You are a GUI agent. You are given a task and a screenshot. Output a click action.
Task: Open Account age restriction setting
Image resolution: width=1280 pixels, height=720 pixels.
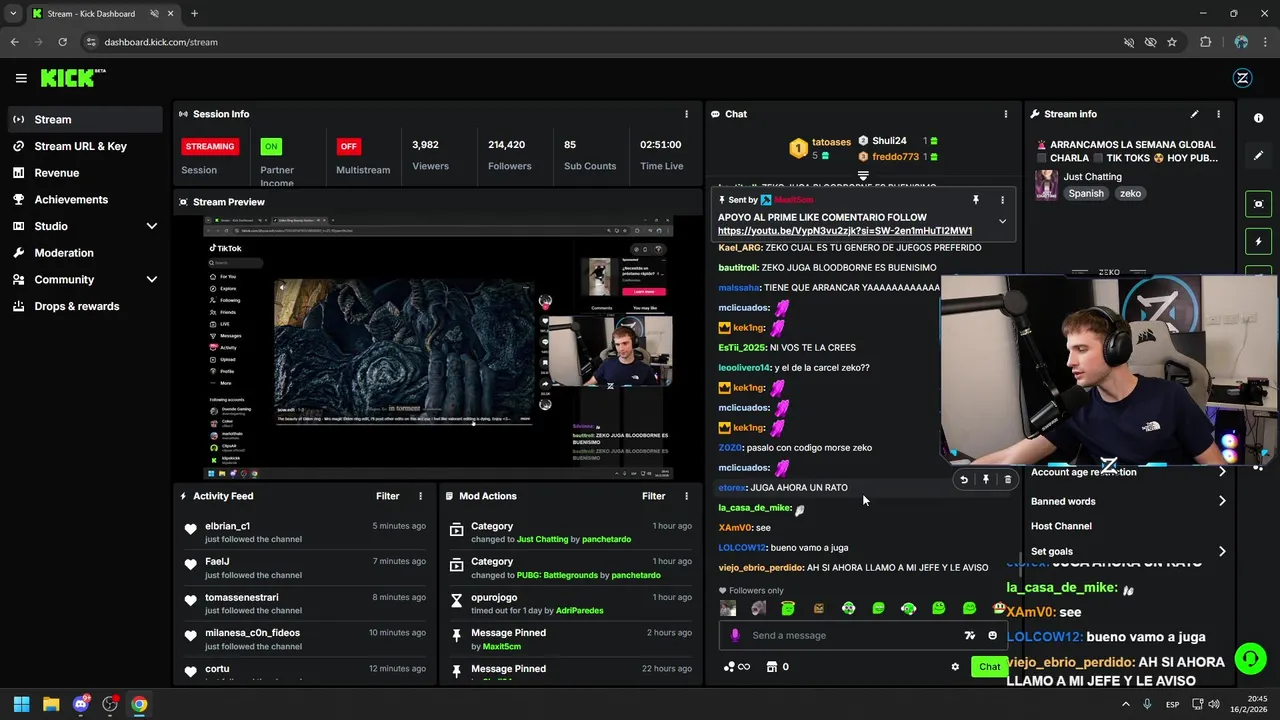click(1128, 472)
